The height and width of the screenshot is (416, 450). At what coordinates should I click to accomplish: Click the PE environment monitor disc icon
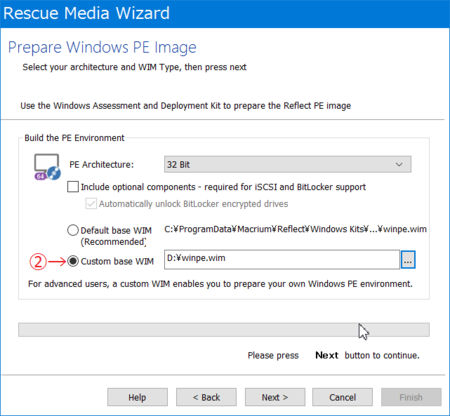click(x=47, y=167)
